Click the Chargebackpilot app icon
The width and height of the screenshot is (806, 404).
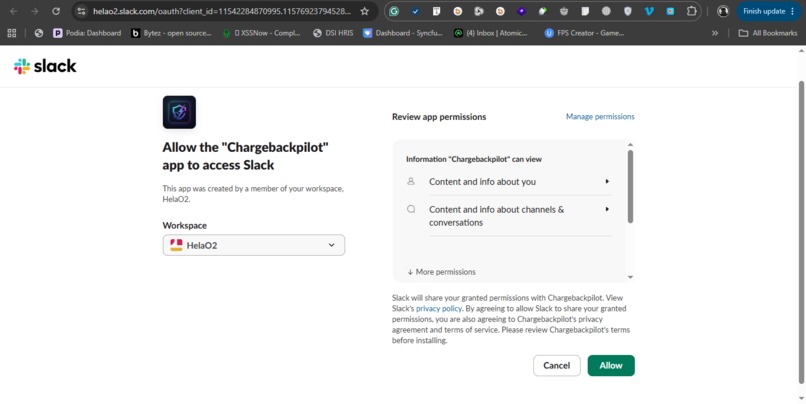click(179, 112)
